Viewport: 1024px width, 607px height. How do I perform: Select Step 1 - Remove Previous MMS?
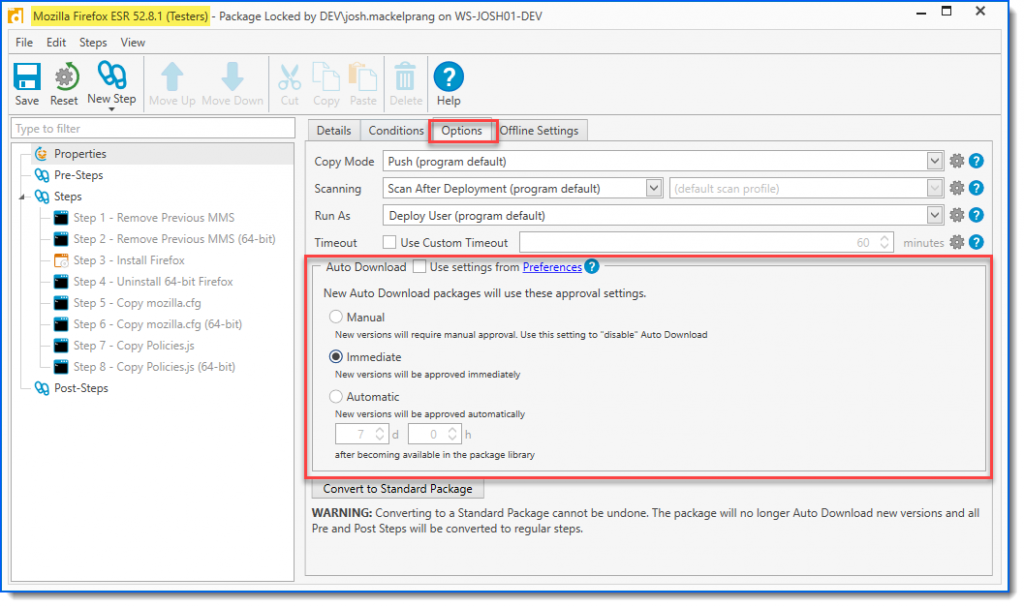pos(153,218)
